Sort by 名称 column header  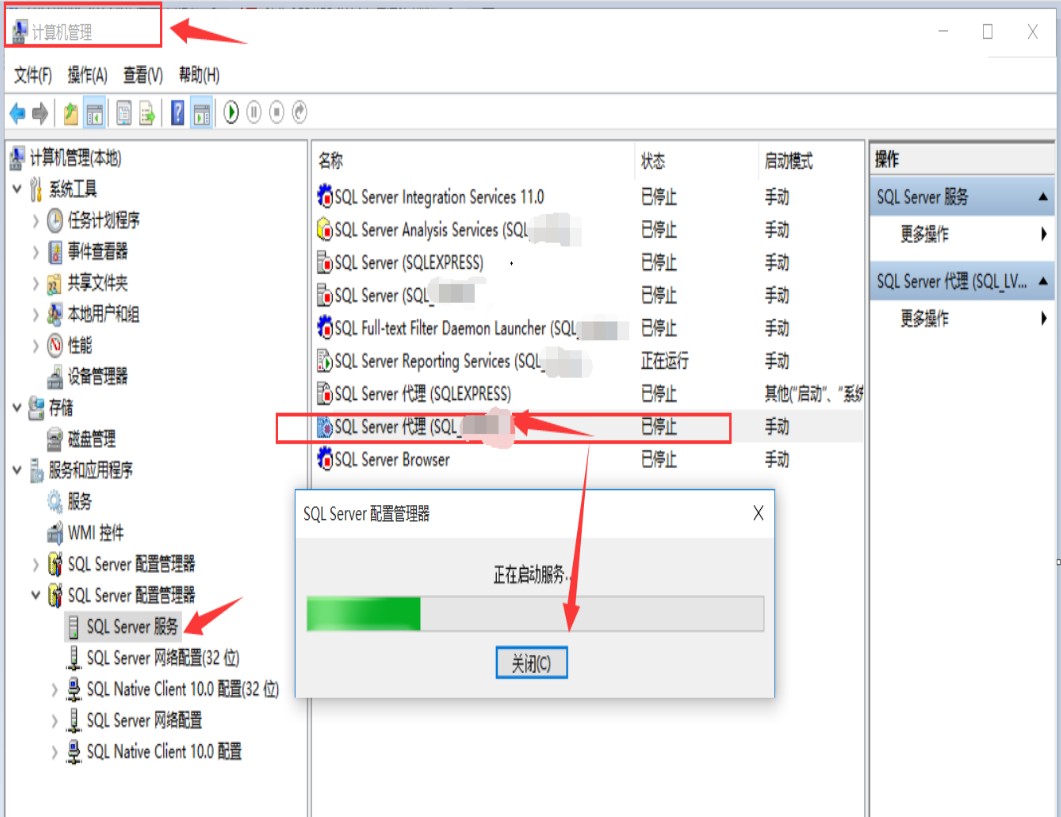(331, 161)
